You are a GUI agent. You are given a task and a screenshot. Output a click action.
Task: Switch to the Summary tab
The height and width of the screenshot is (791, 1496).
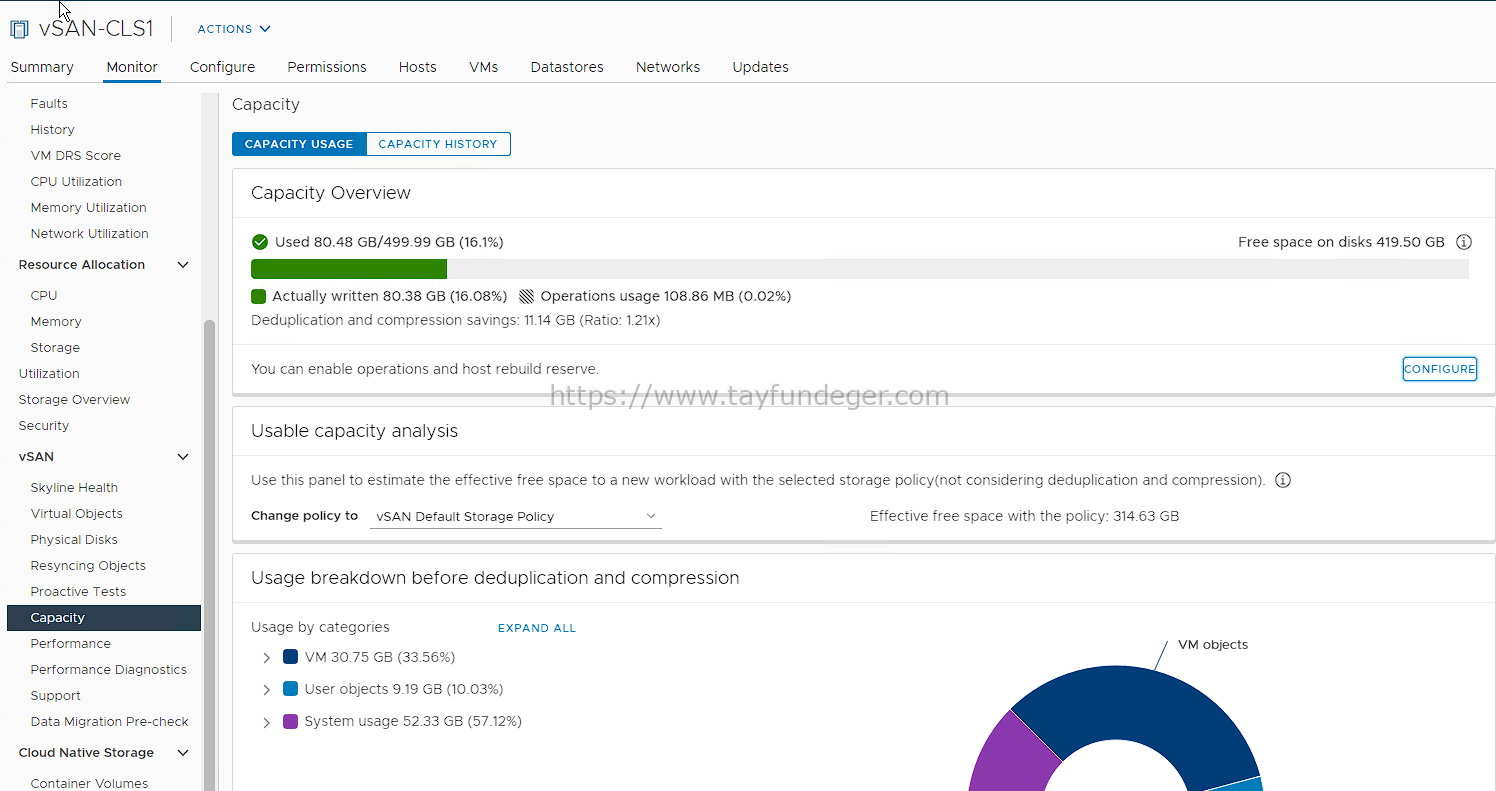(x=42, y=67)
